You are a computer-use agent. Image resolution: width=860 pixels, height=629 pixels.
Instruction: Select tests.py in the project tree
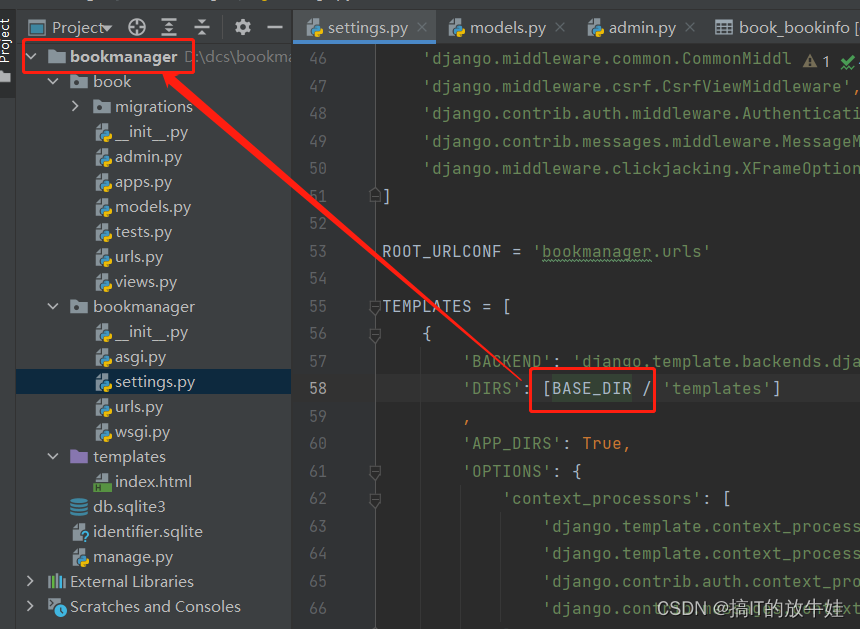pos(143,232)
